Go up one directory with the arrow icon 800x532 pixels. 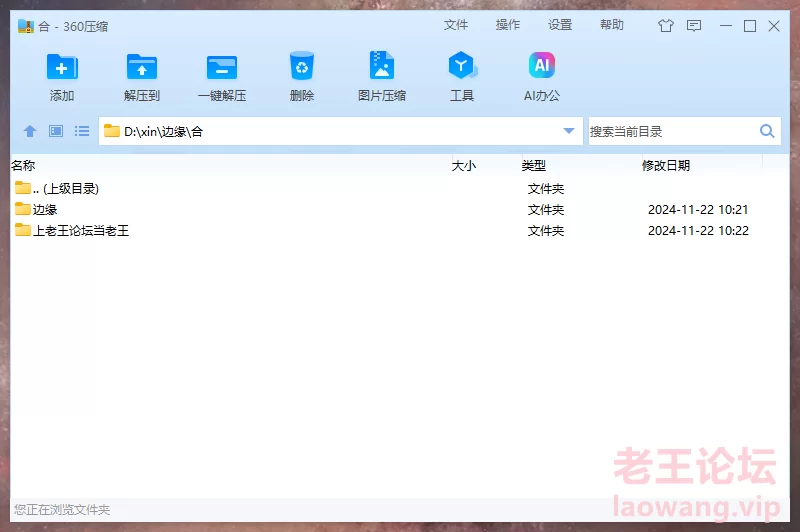click(30, 131)
